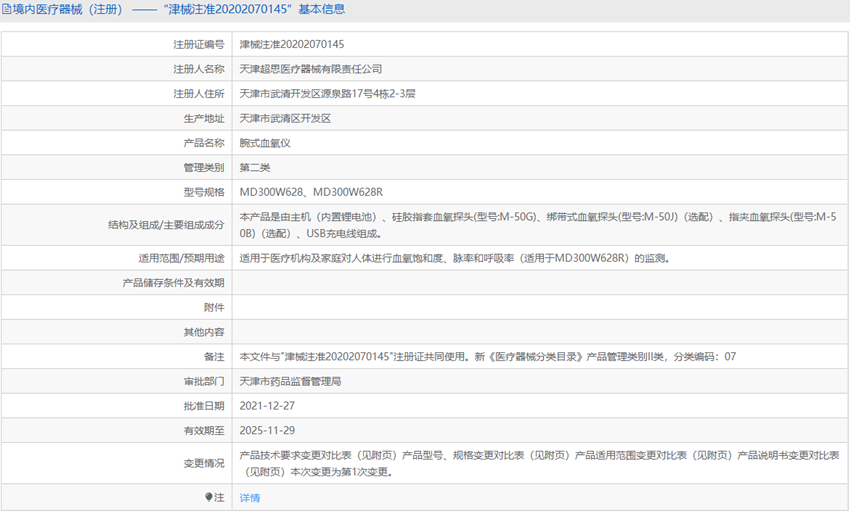Click the 审批部门 label
Viewport: 850px width, 513px height.
[x=204, y=381]
